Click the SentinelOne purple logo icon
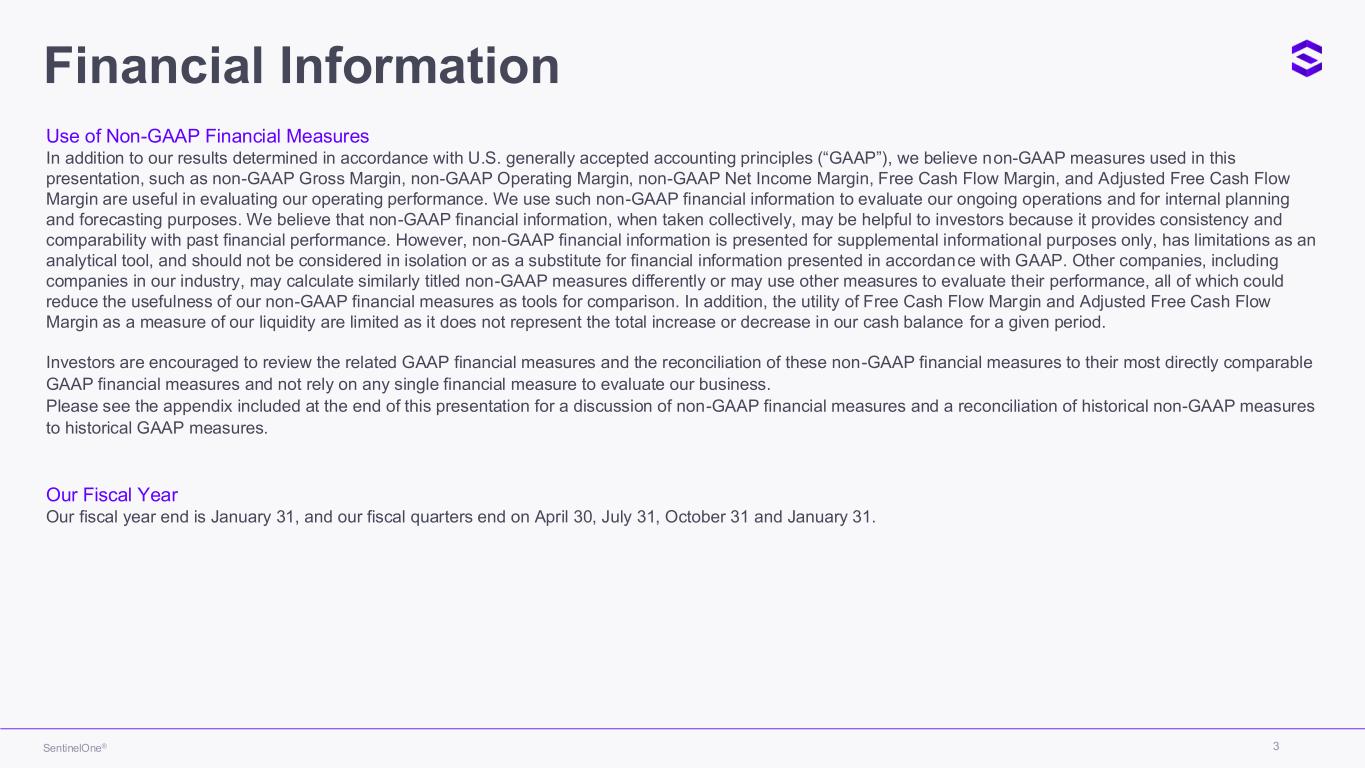The image size is (1365, 768). pos(1306,59)
